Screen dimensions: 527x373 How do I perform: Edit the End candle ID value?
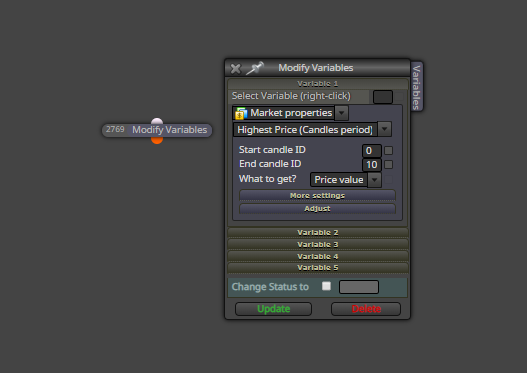(x=372, y=165)
